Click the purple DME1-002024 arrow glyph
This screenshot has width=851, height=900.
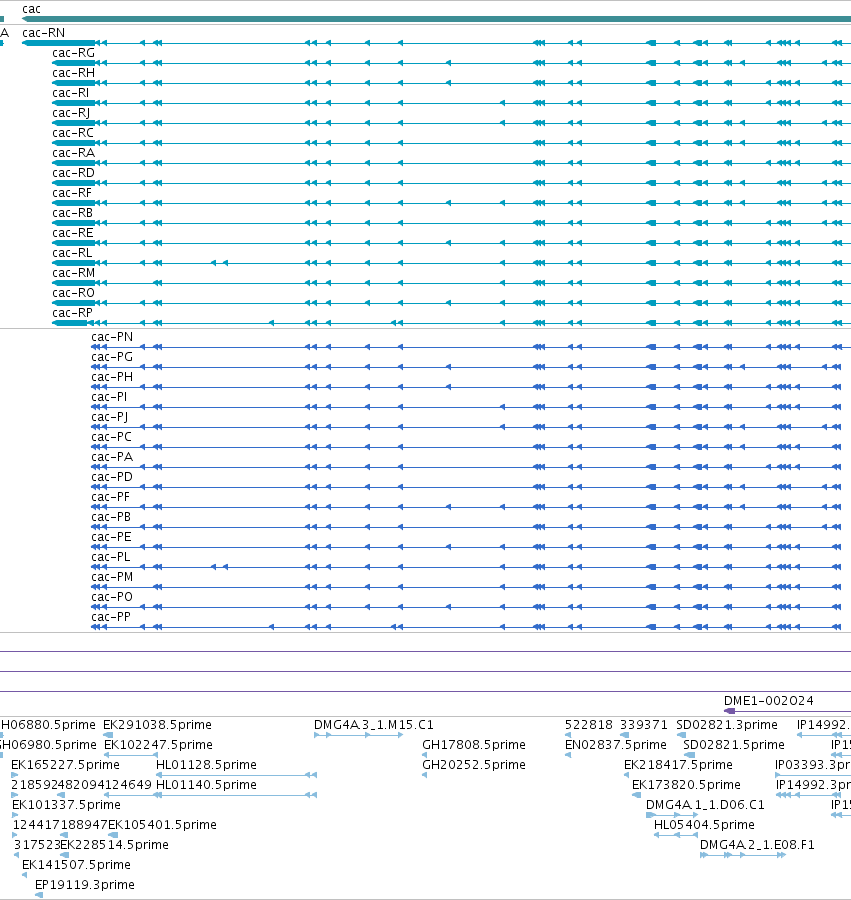729,711
